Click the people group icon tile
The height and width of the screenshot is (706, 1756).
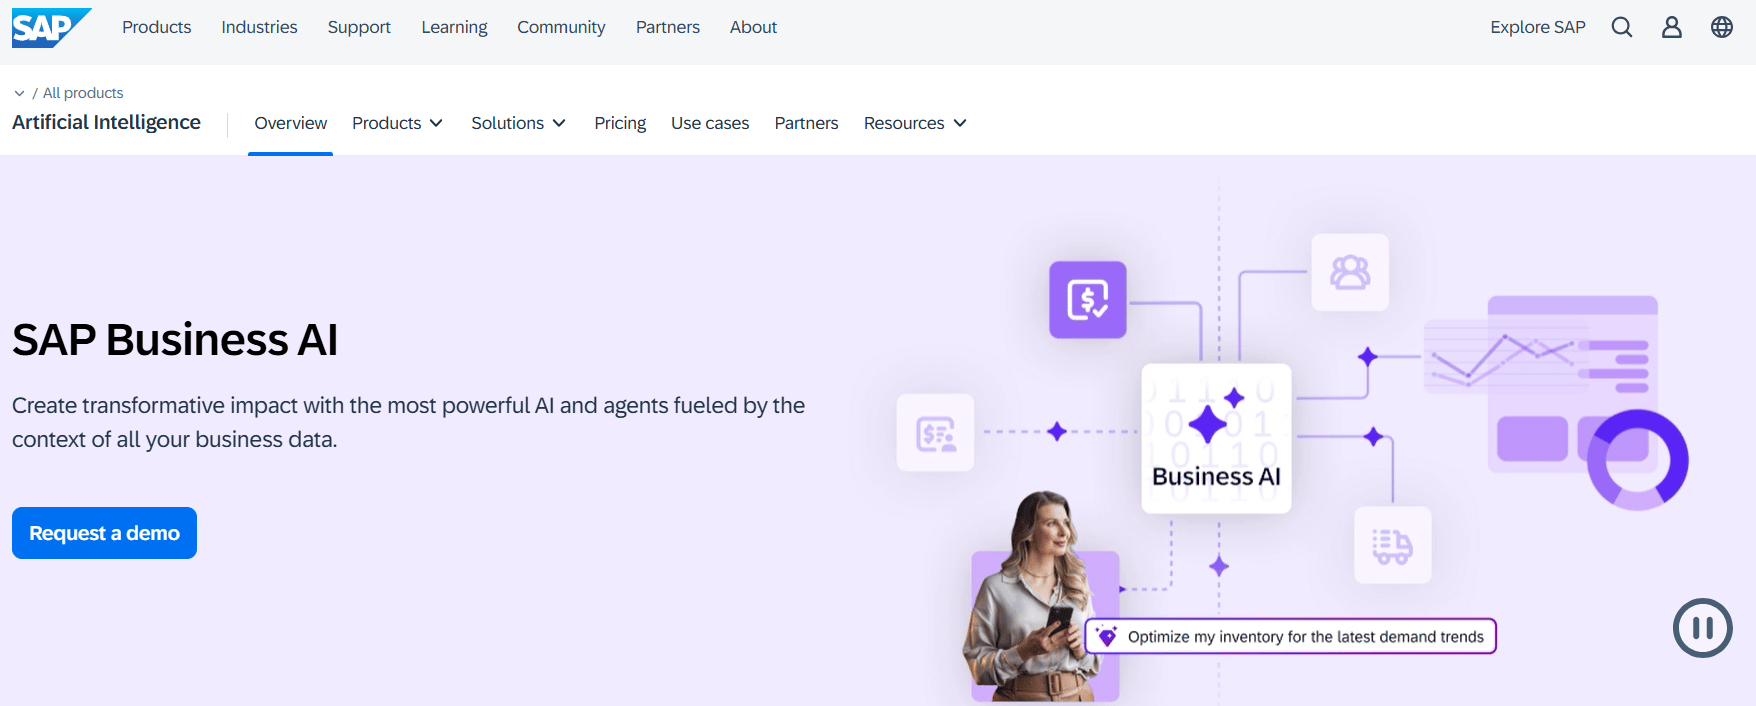pos(1350,272)
